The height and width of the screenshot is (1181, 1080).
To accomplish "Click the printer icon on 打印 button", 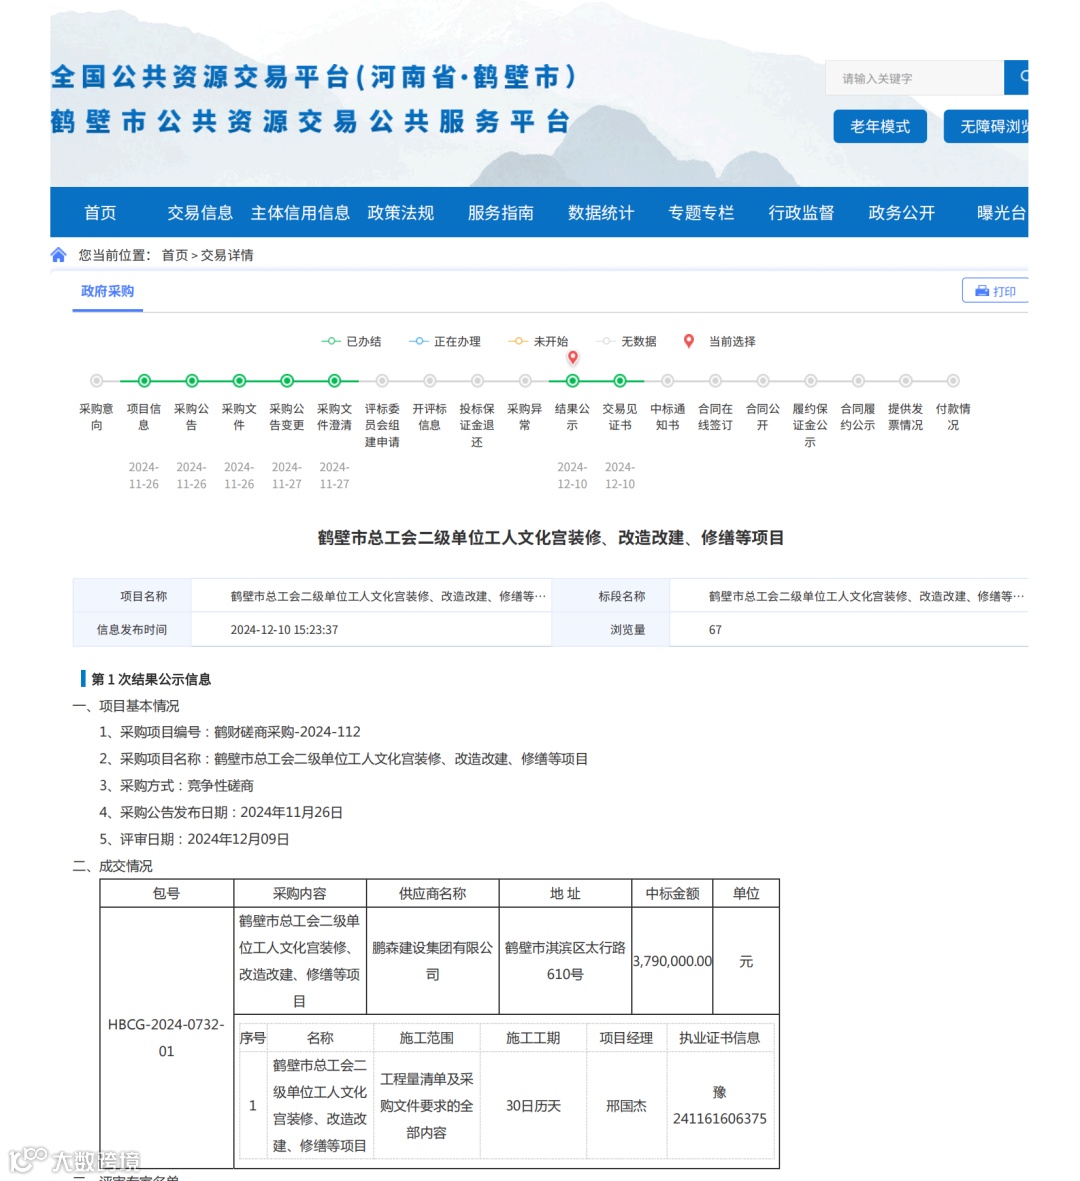I will pyautogui.click(x=982, y=291).
